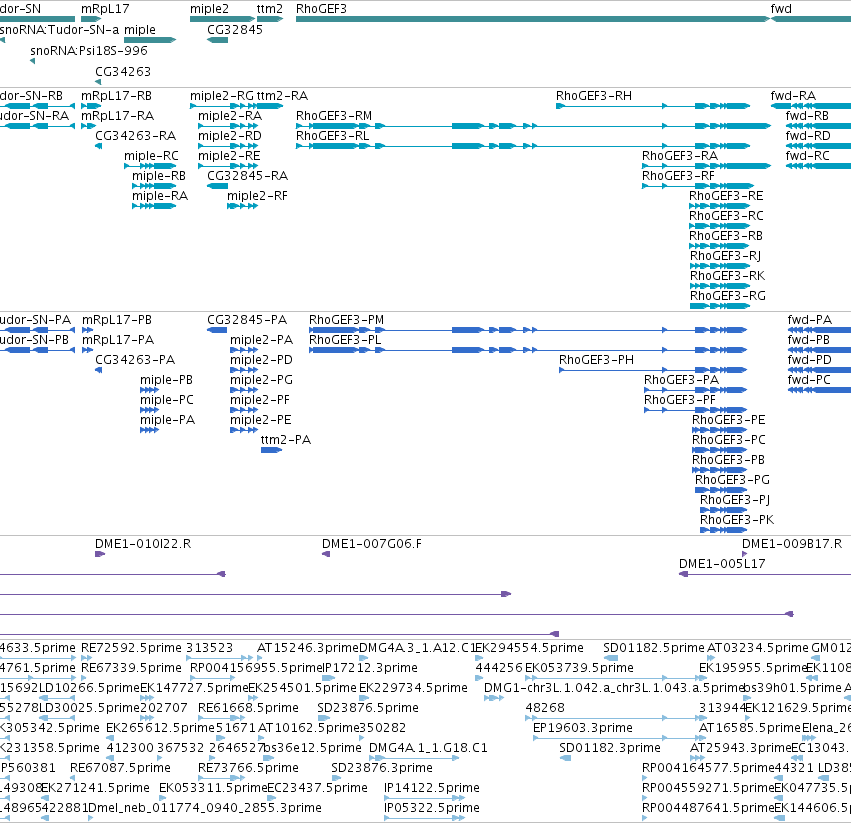
Task: Select cDNA EK271241.5prime
Action: (x=45, y=798)
